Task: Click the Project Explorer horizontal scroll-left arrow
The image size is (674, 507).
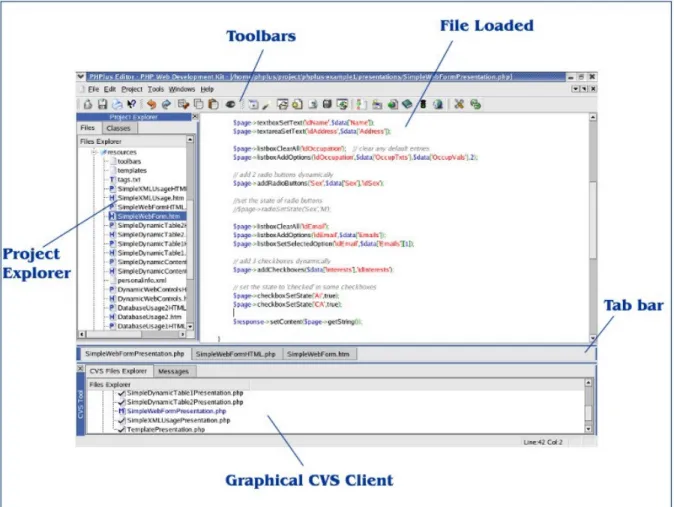Action: (x=82, y=334)
